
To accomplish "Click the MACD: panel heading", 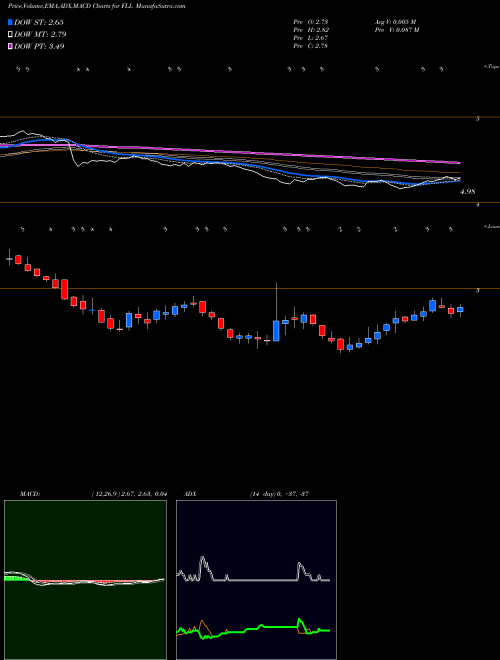I will pyautogui.click(x=29, y=494).
